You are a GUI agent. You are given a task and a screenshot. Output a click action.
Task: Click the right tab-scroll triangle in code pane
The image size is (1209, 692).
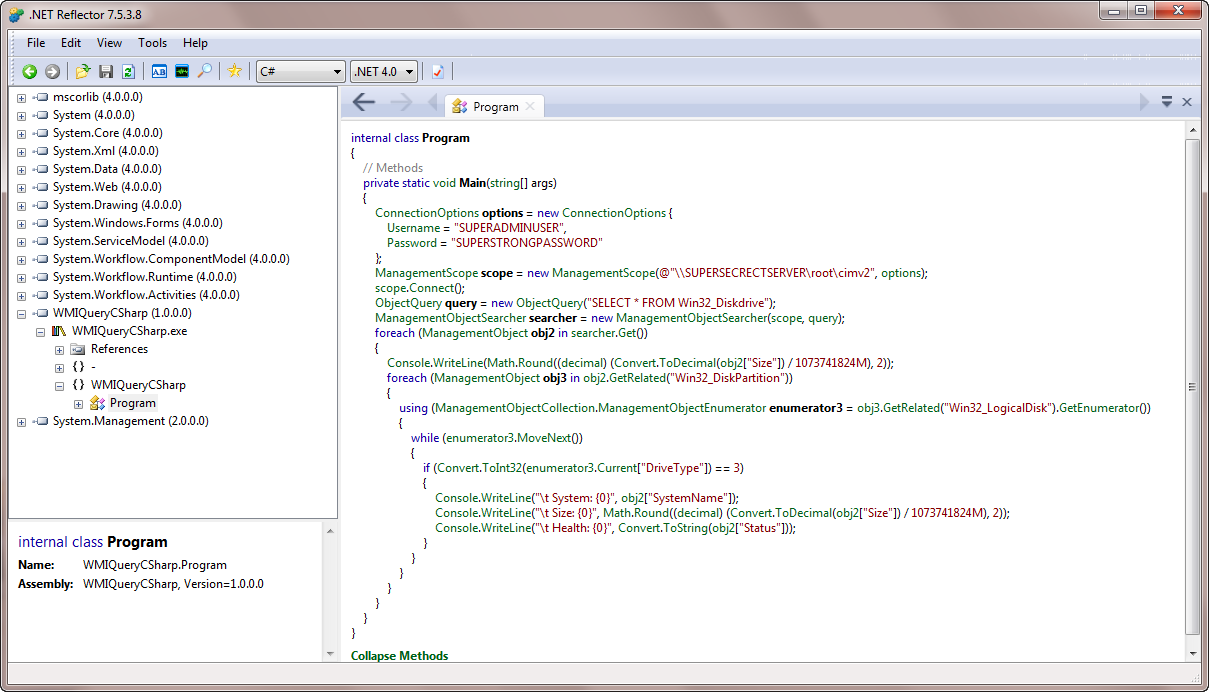coord(1145,102)
